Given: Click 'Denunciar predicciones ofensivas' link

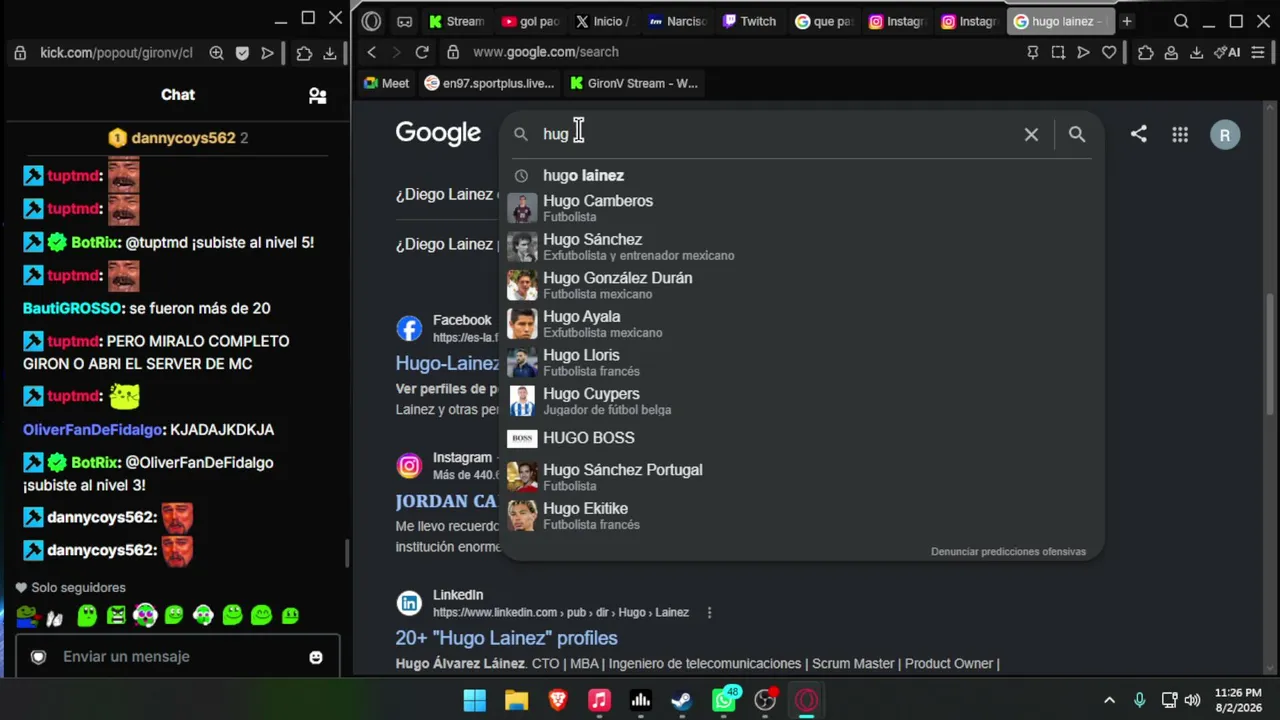Looking at the screenshot, I should coord(1008,551).
